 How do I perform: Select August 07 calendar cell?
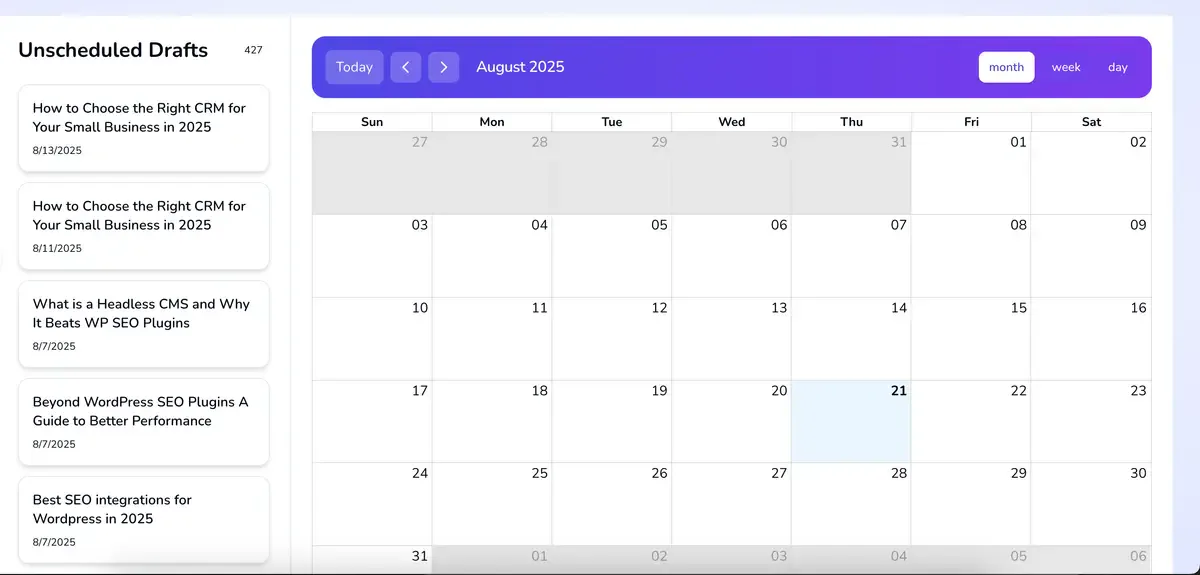pos(851,256)
